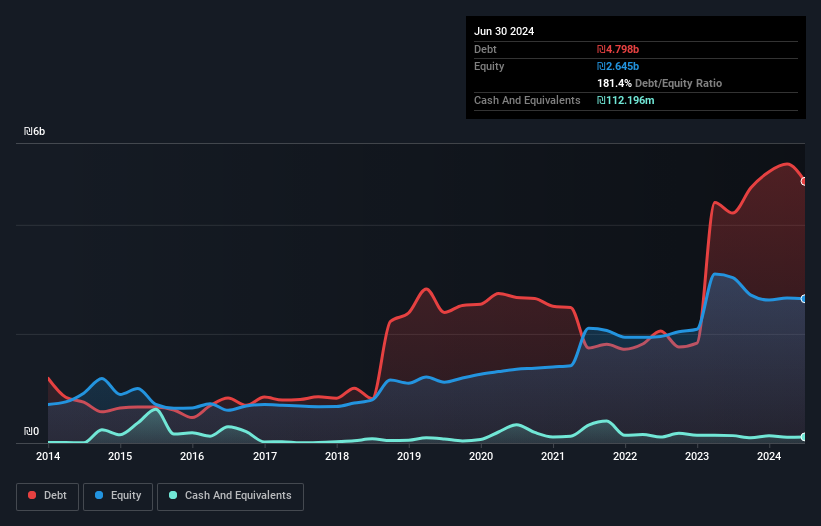Click the 2016 x-axis label
Image resolution: width=821 pixels, height=526 pixels.
tap(192, 456)
